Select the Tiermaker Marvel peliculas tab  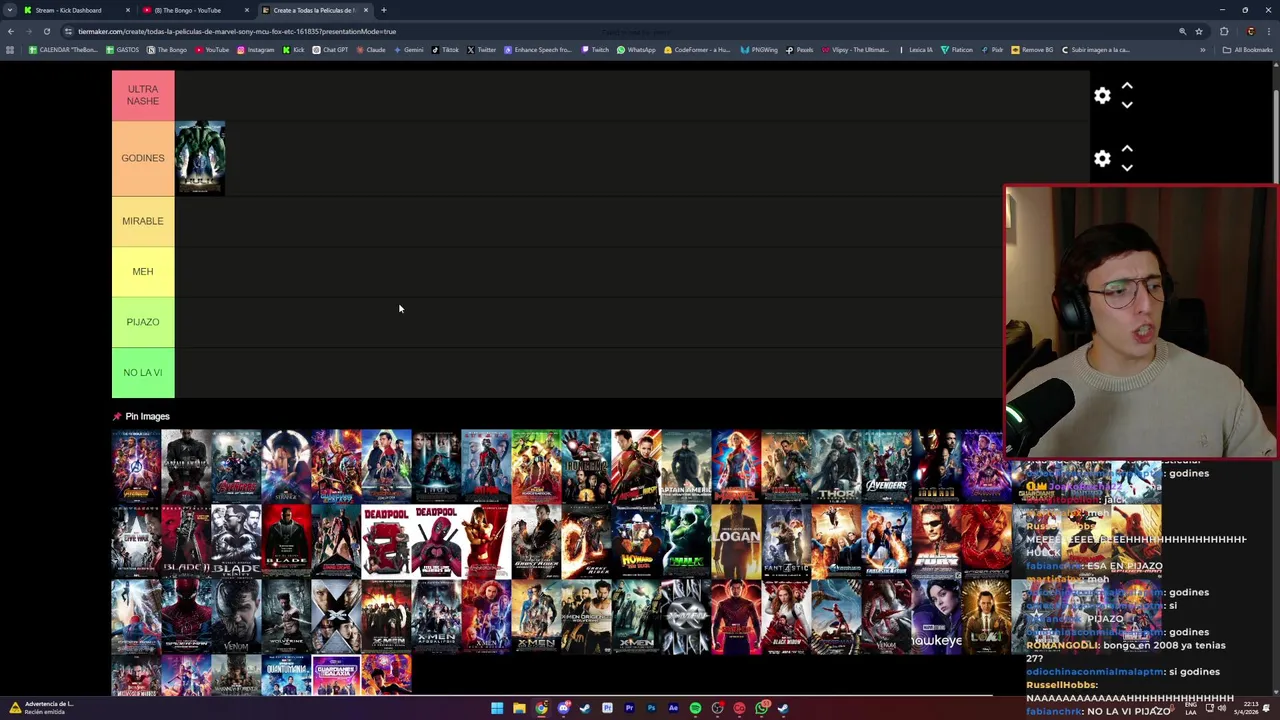click(313, 10)
